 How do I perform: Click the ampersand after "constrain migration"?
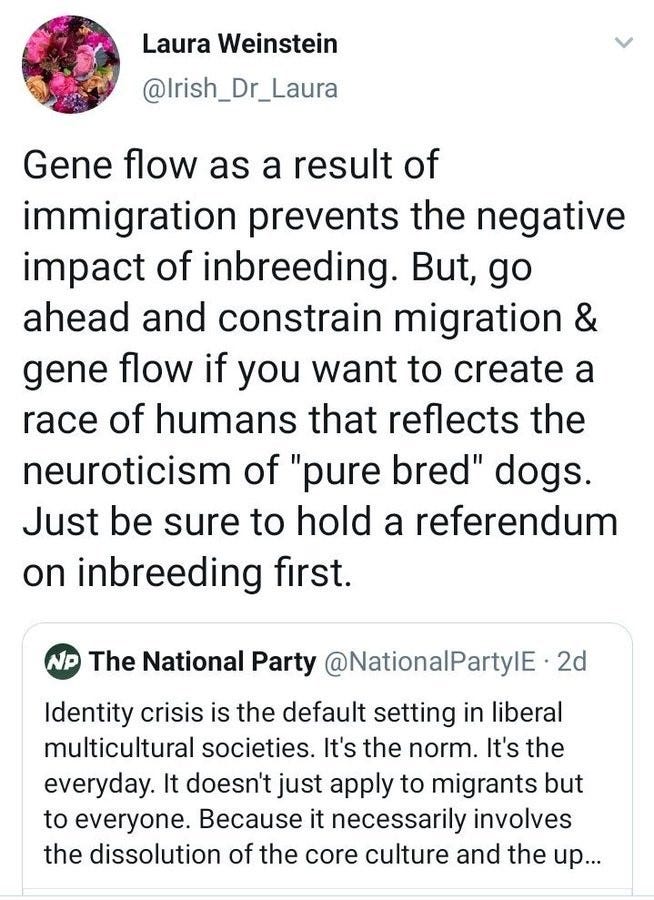(585, 318)
